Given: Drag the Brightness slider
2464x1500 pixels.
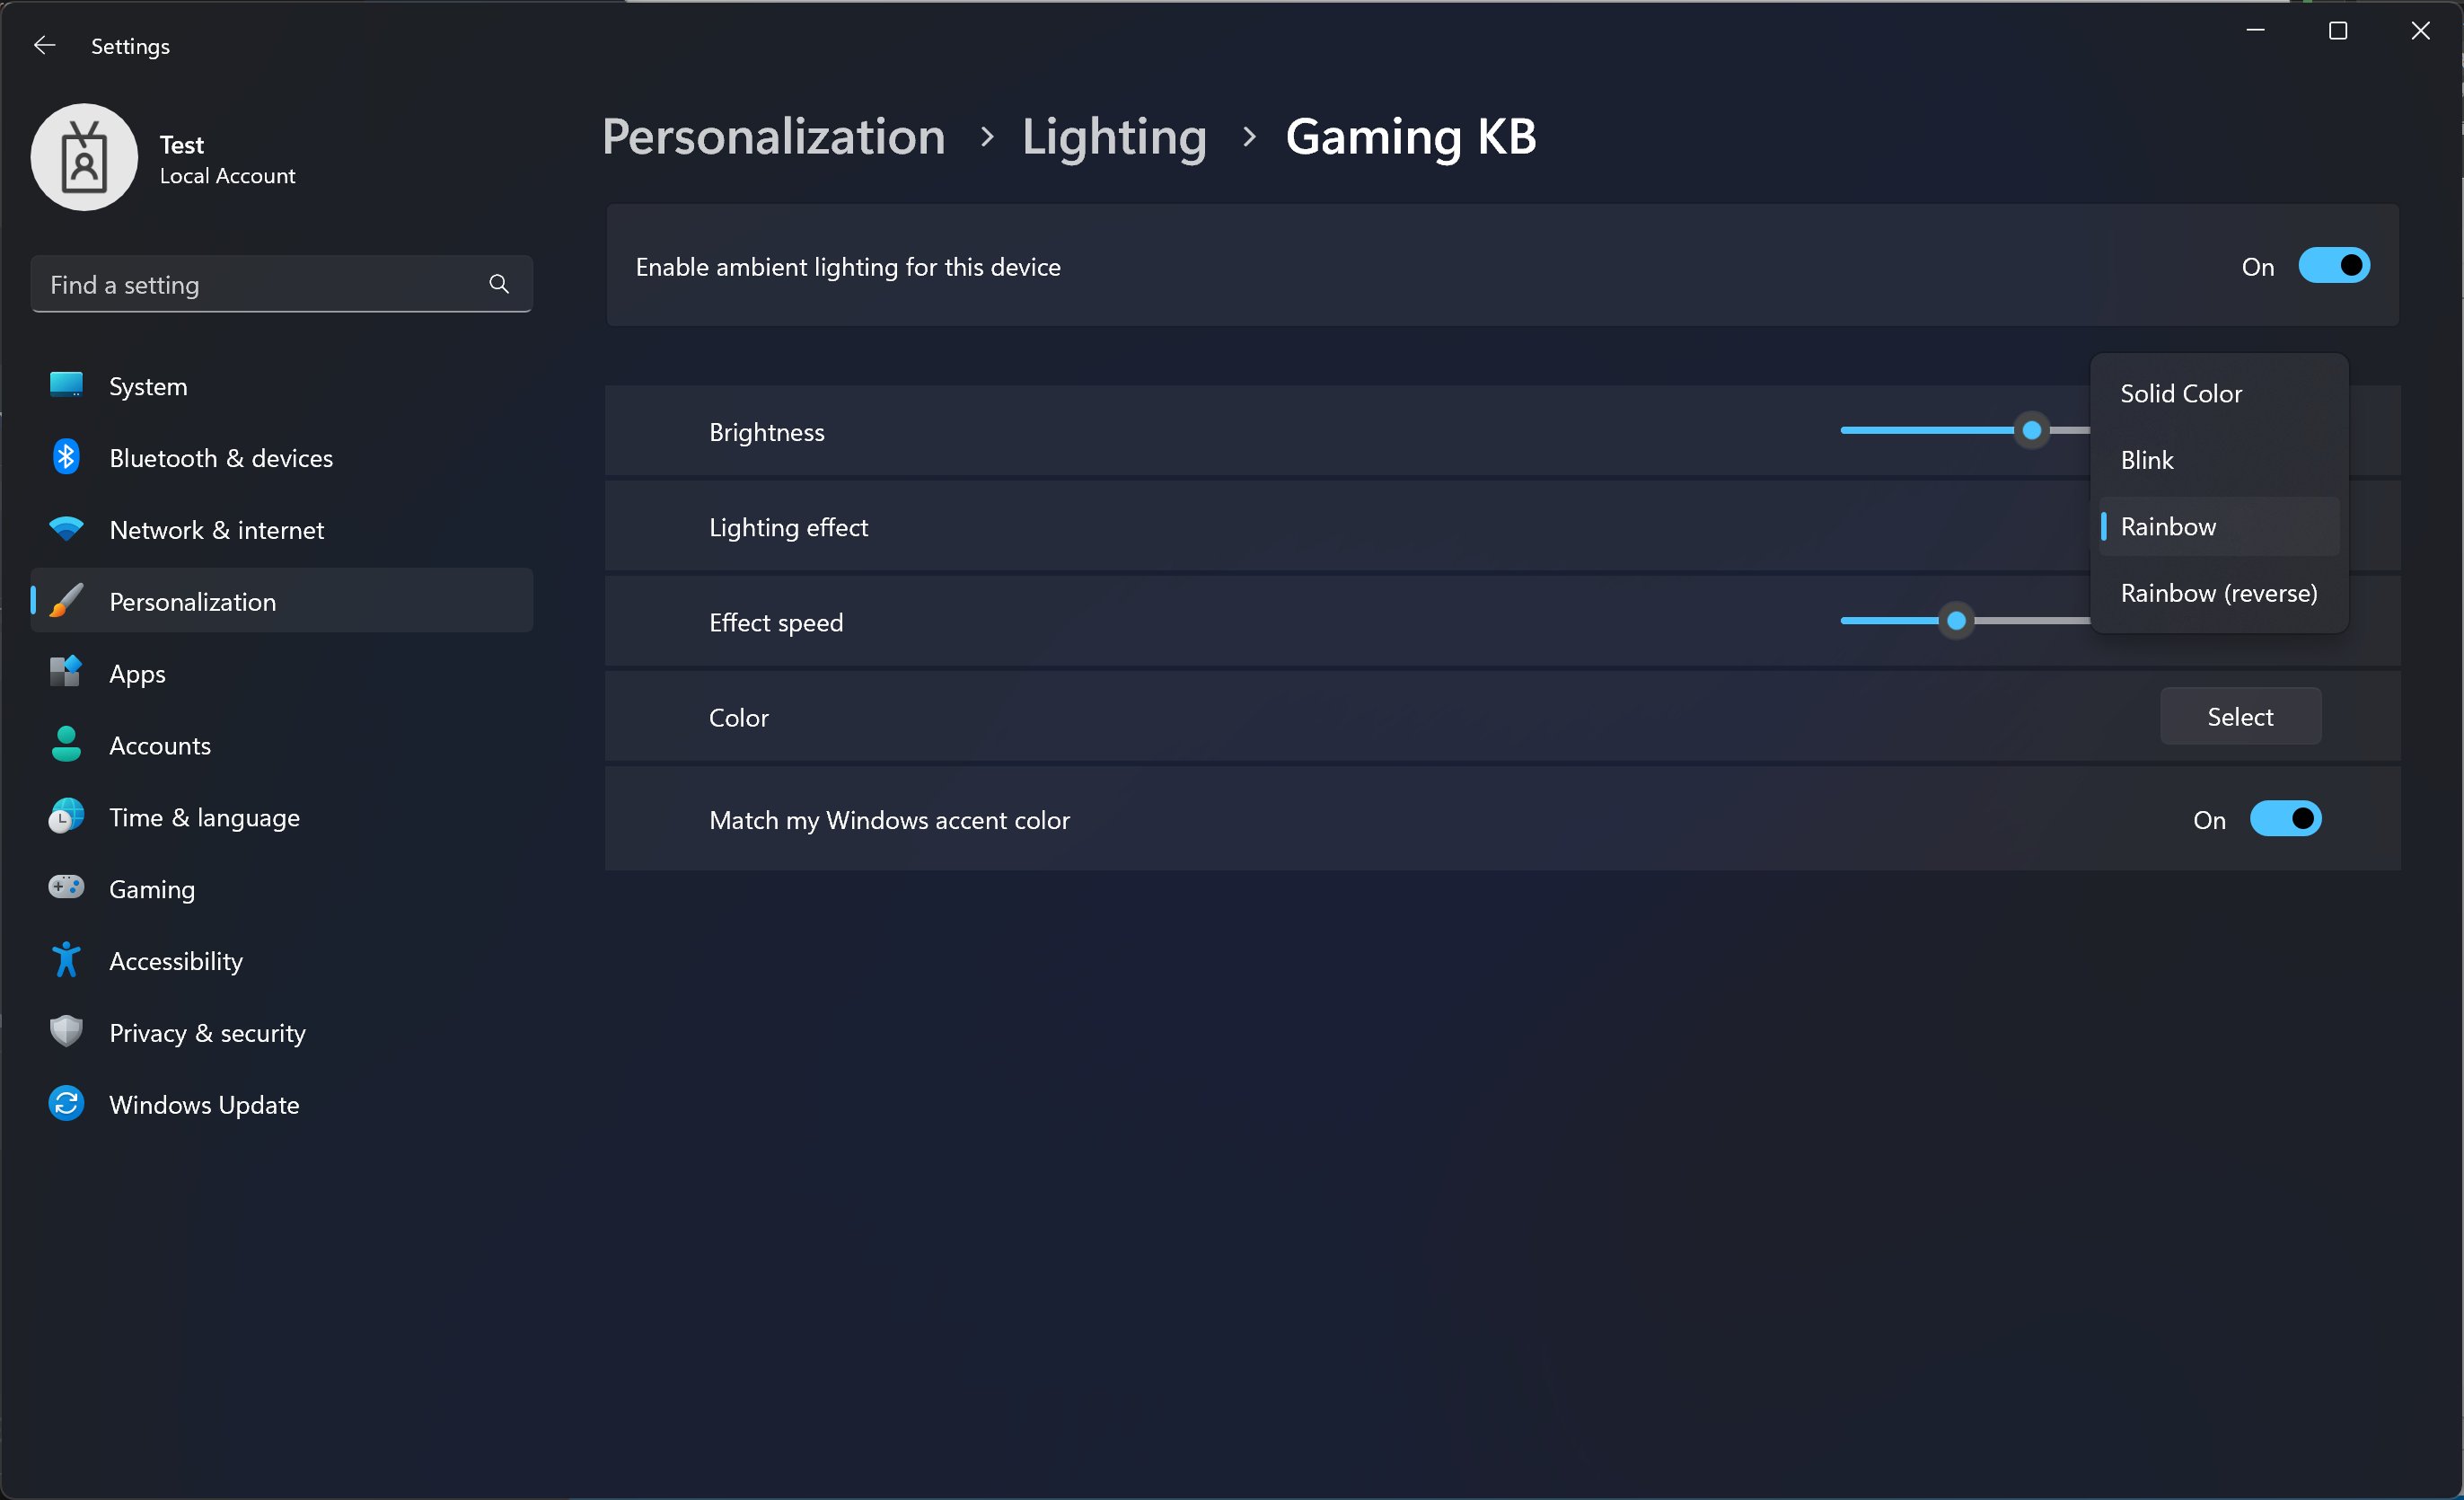Looking at the screenshot, I should [2031, 429].
